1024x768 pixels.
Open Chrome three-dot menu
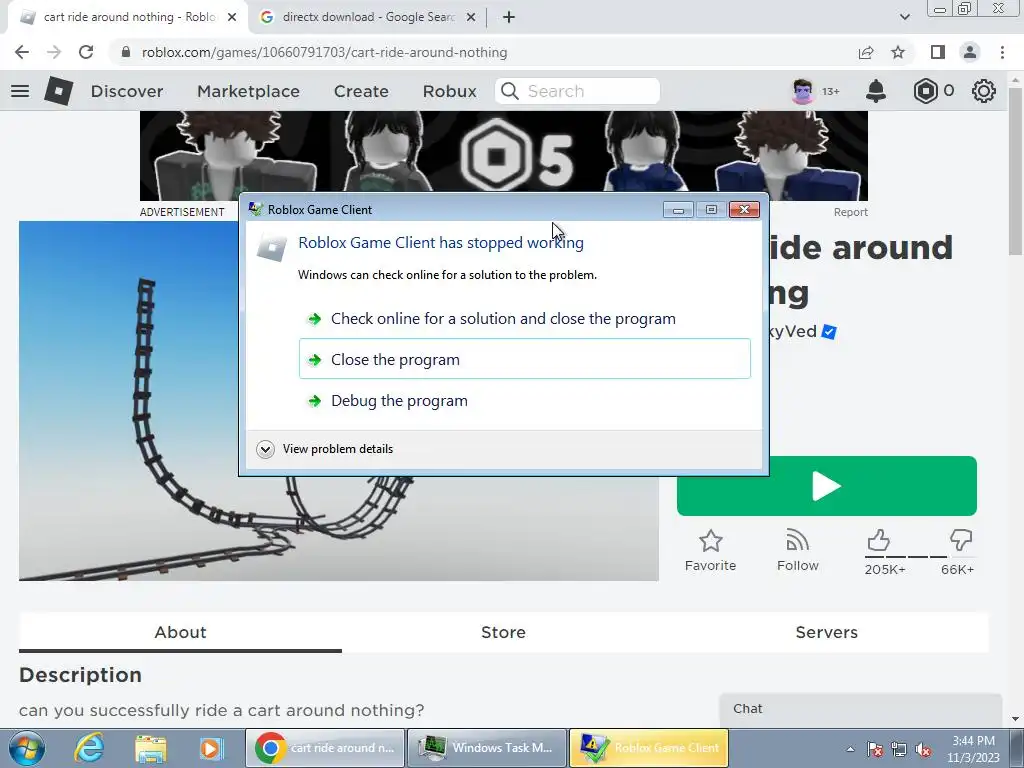click(x=1002, y=52)
